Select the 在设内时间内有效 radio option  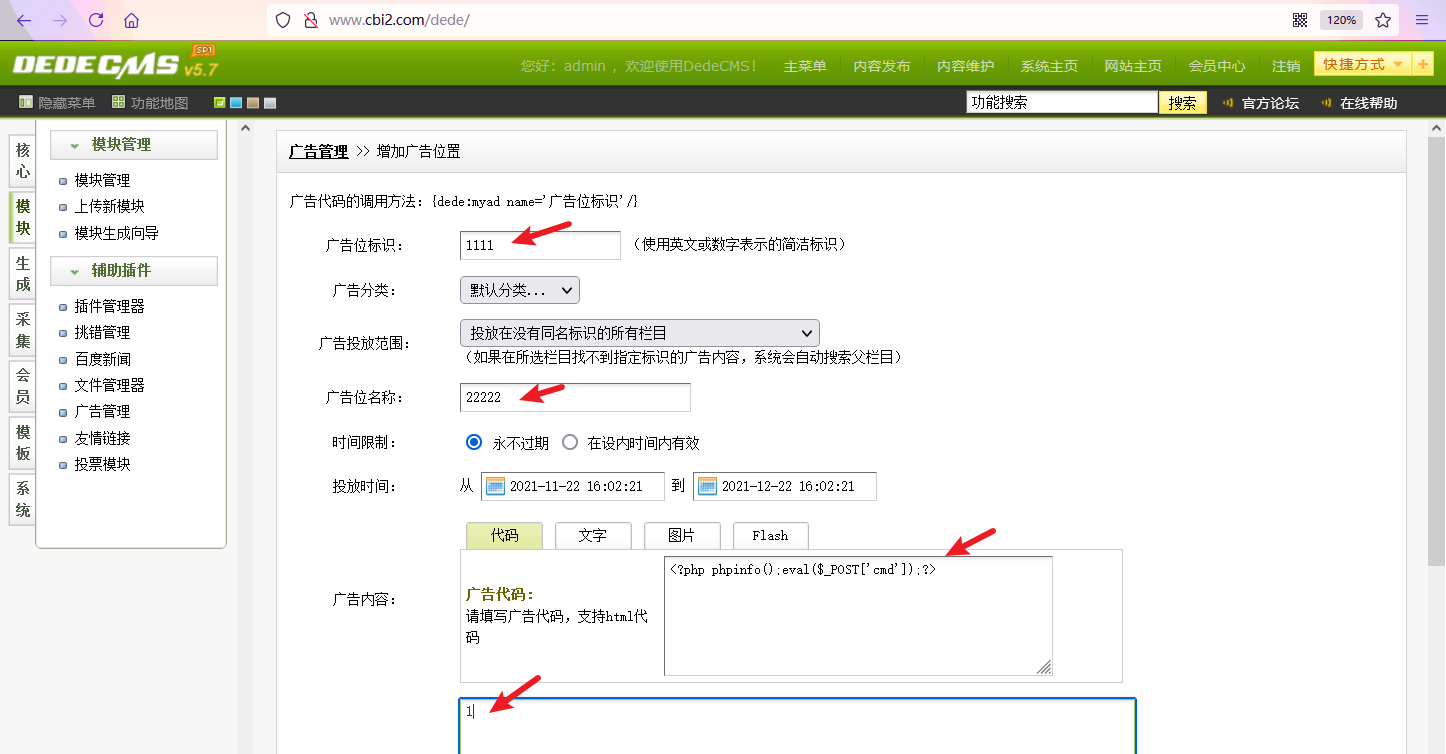pos(570,442)
